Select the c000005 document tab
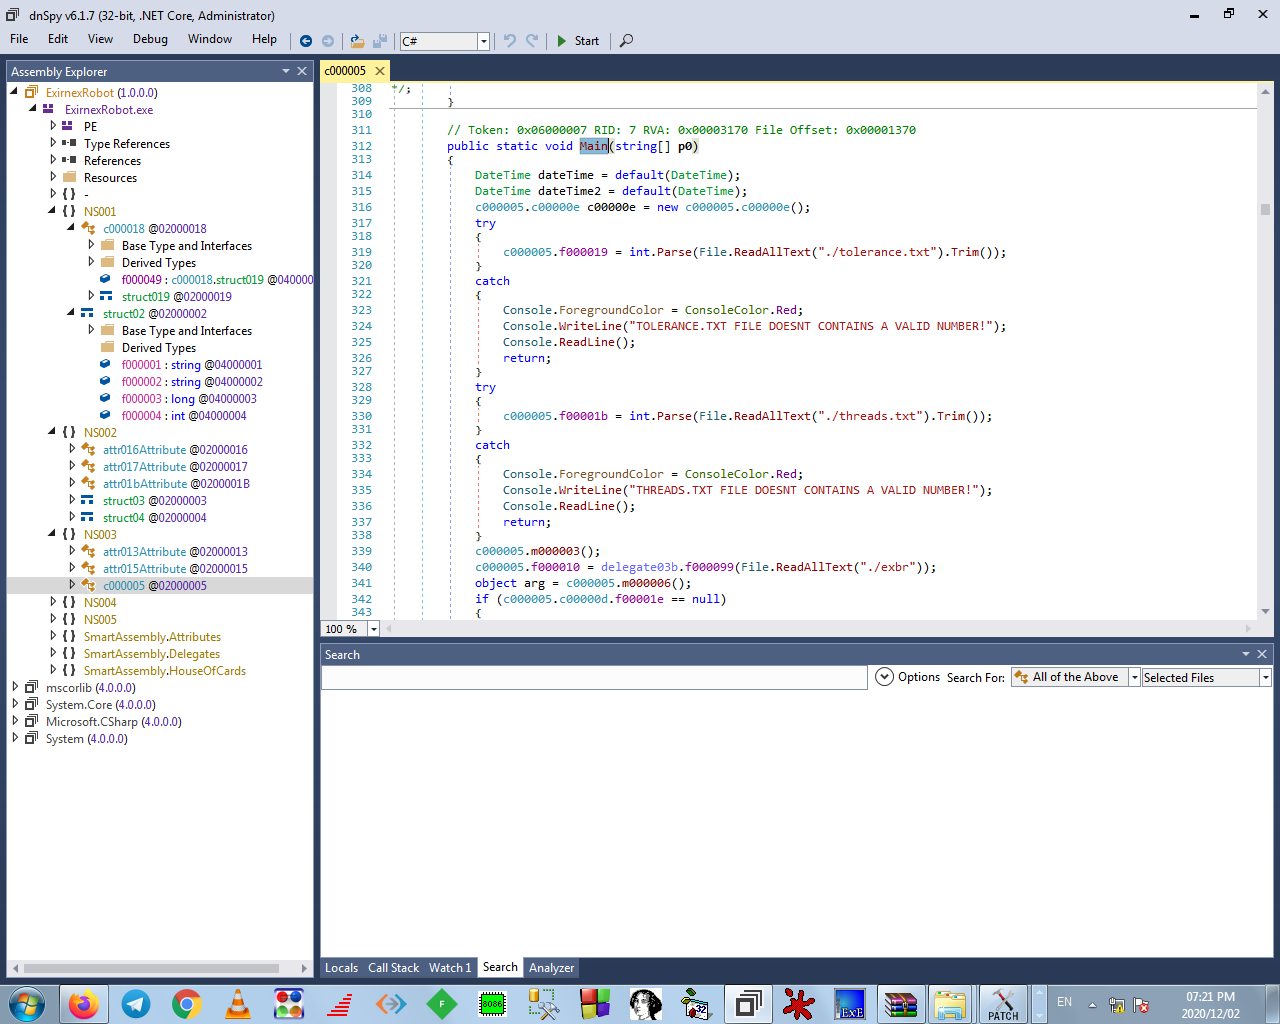Image resolution: width=1280 pixels, height=1024 pixels. [345, 71]
